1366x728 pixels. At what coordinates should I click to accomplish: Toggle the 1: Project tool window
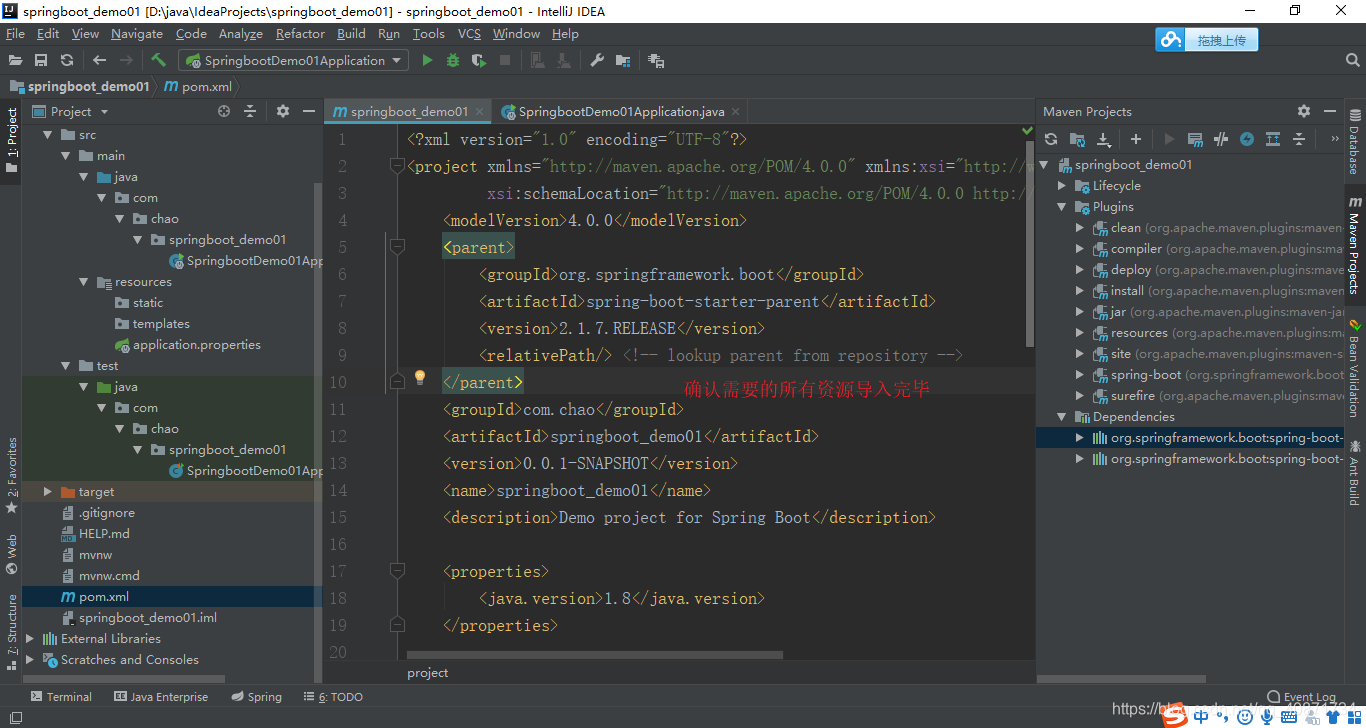12,140
